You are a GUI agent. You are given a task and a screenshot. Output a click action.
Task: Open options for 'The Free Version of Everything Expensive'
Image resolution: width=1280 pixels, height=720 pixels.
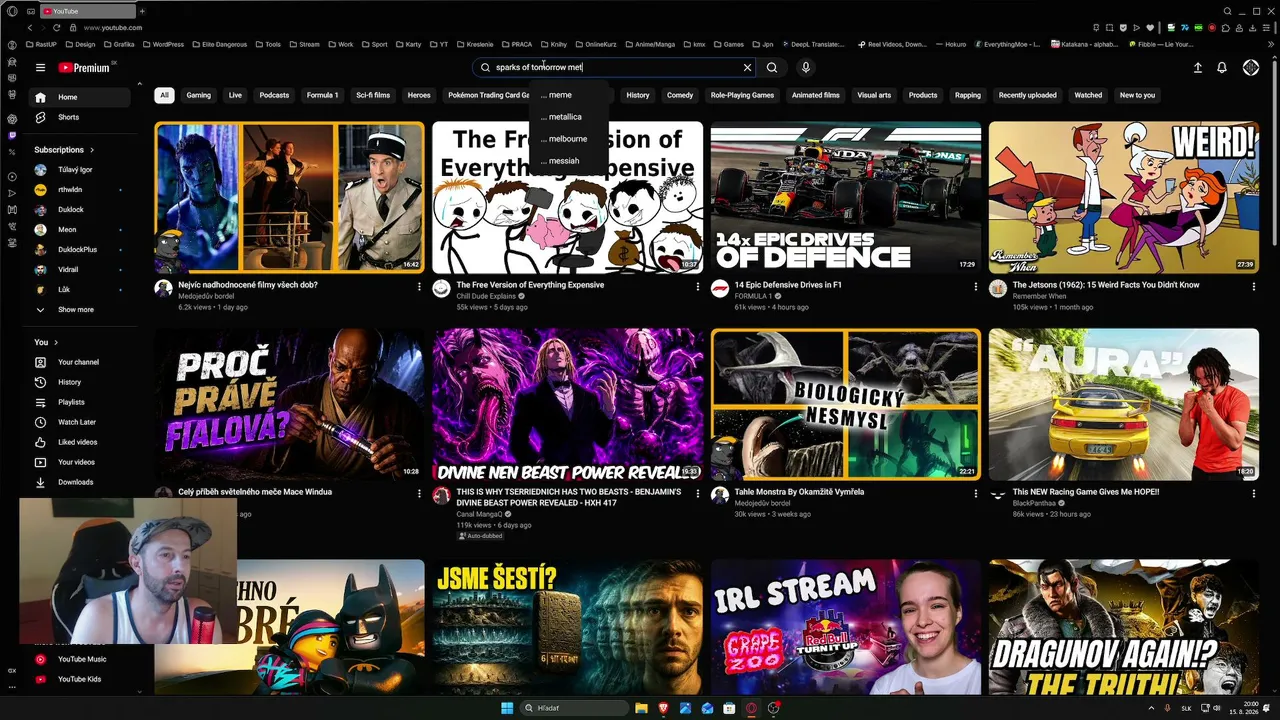698,286
